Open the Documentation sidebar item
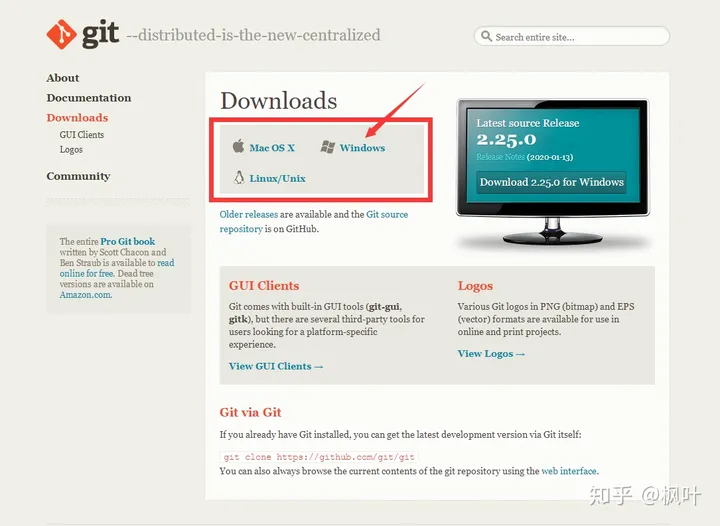Image resolution: width=720 pixels, height=526 pixels. [x=89, y=98]
